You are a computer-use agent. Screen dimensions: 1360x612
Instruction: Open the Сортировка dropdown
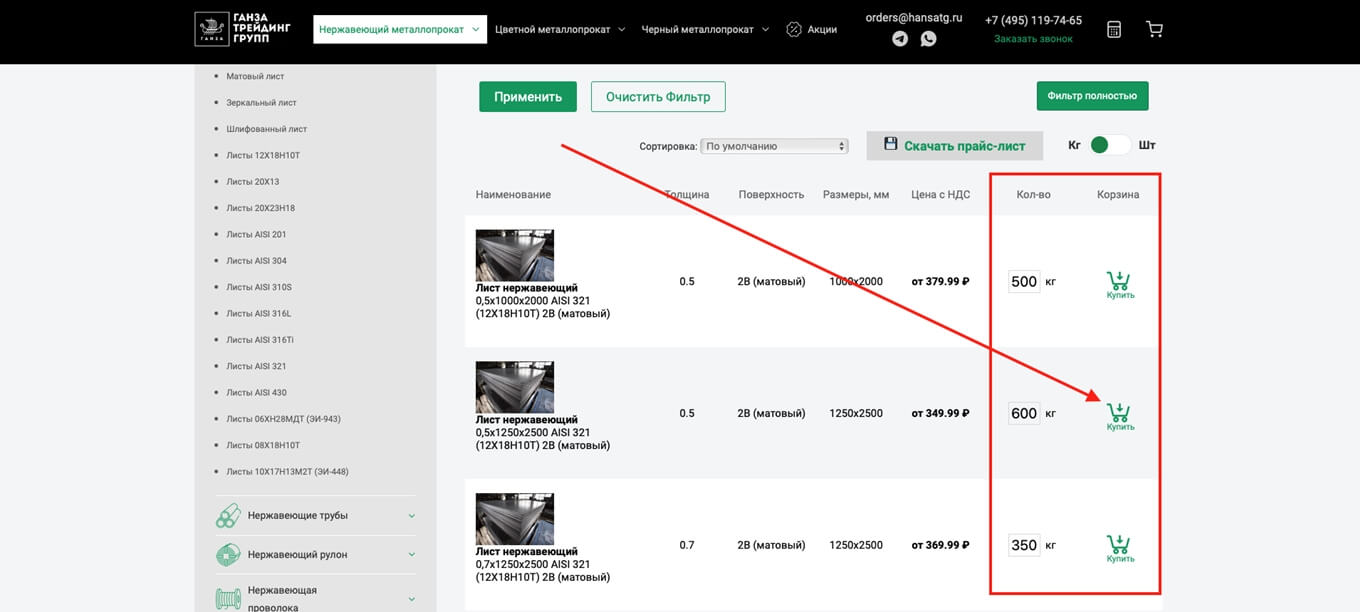[774, 146]
